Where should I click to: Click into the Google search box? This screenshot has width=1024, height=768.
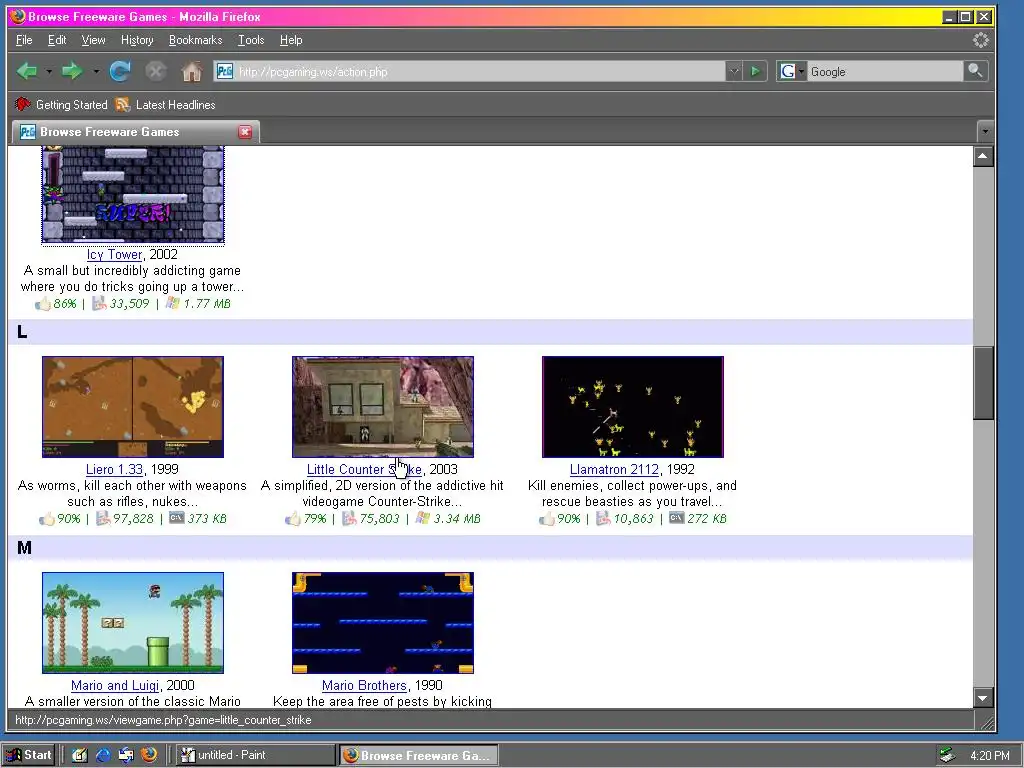(885, 71)
